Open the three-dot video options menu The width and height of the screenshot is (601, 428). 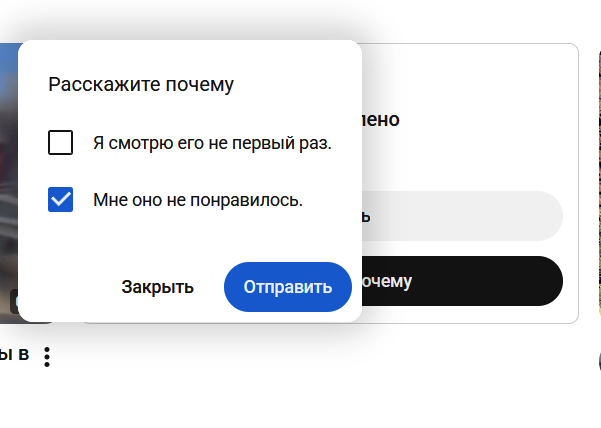click(x=47, y=357)
